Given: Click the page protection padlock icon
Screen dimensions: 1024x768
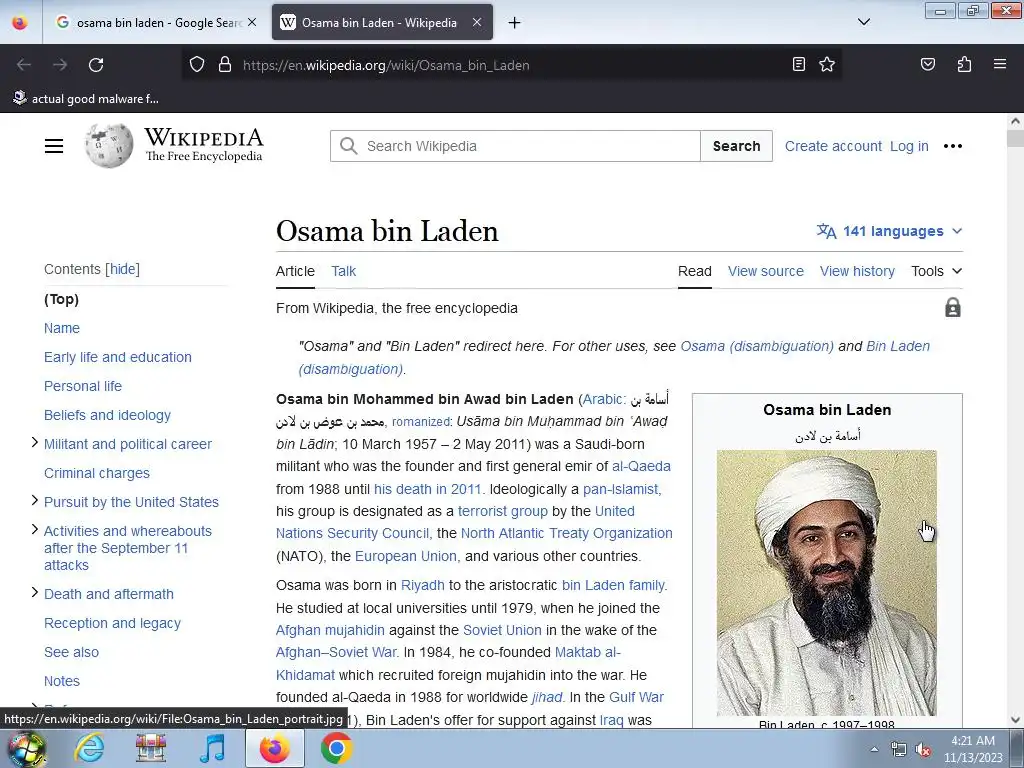Looking at the screenshot, I should point(952,308).
